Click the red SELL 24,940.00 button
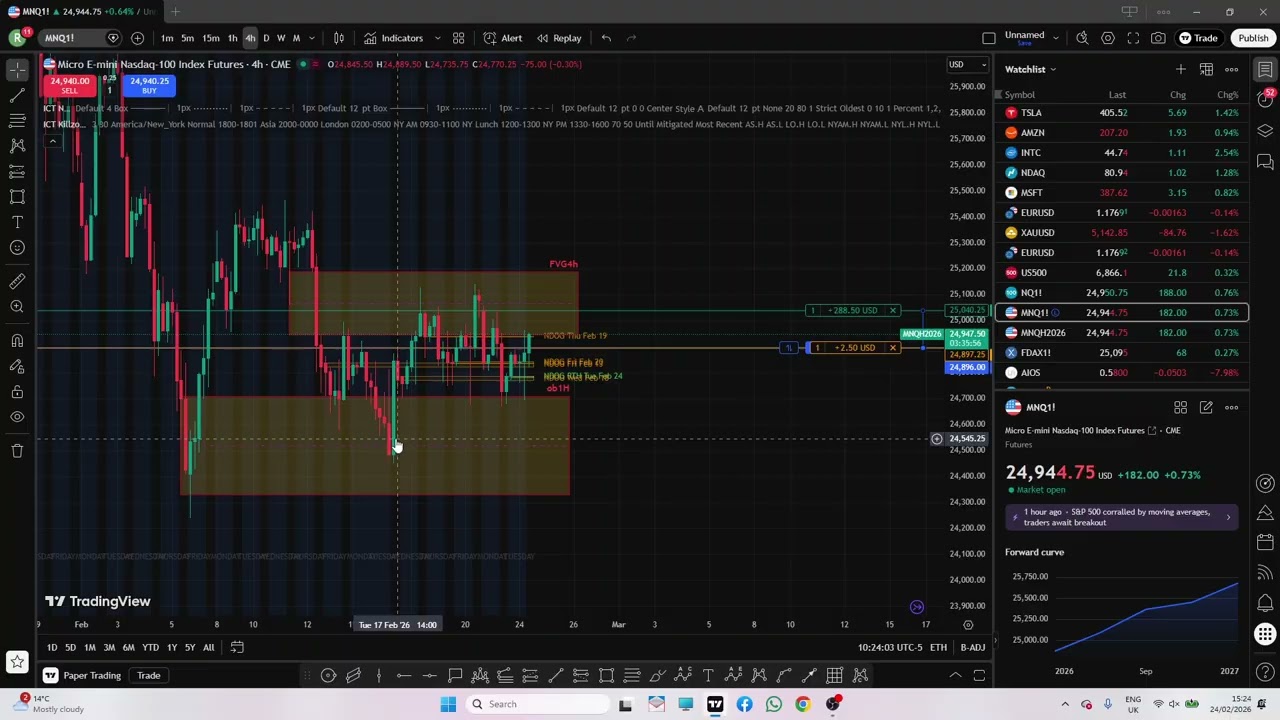This screenshot has width=1280, height=720. (x=69, y=85)
